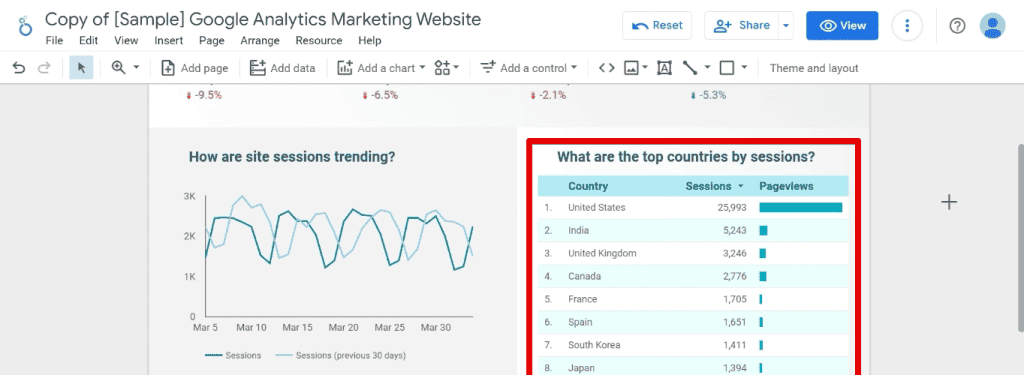Open the Help question mark icon

point(957,25)
